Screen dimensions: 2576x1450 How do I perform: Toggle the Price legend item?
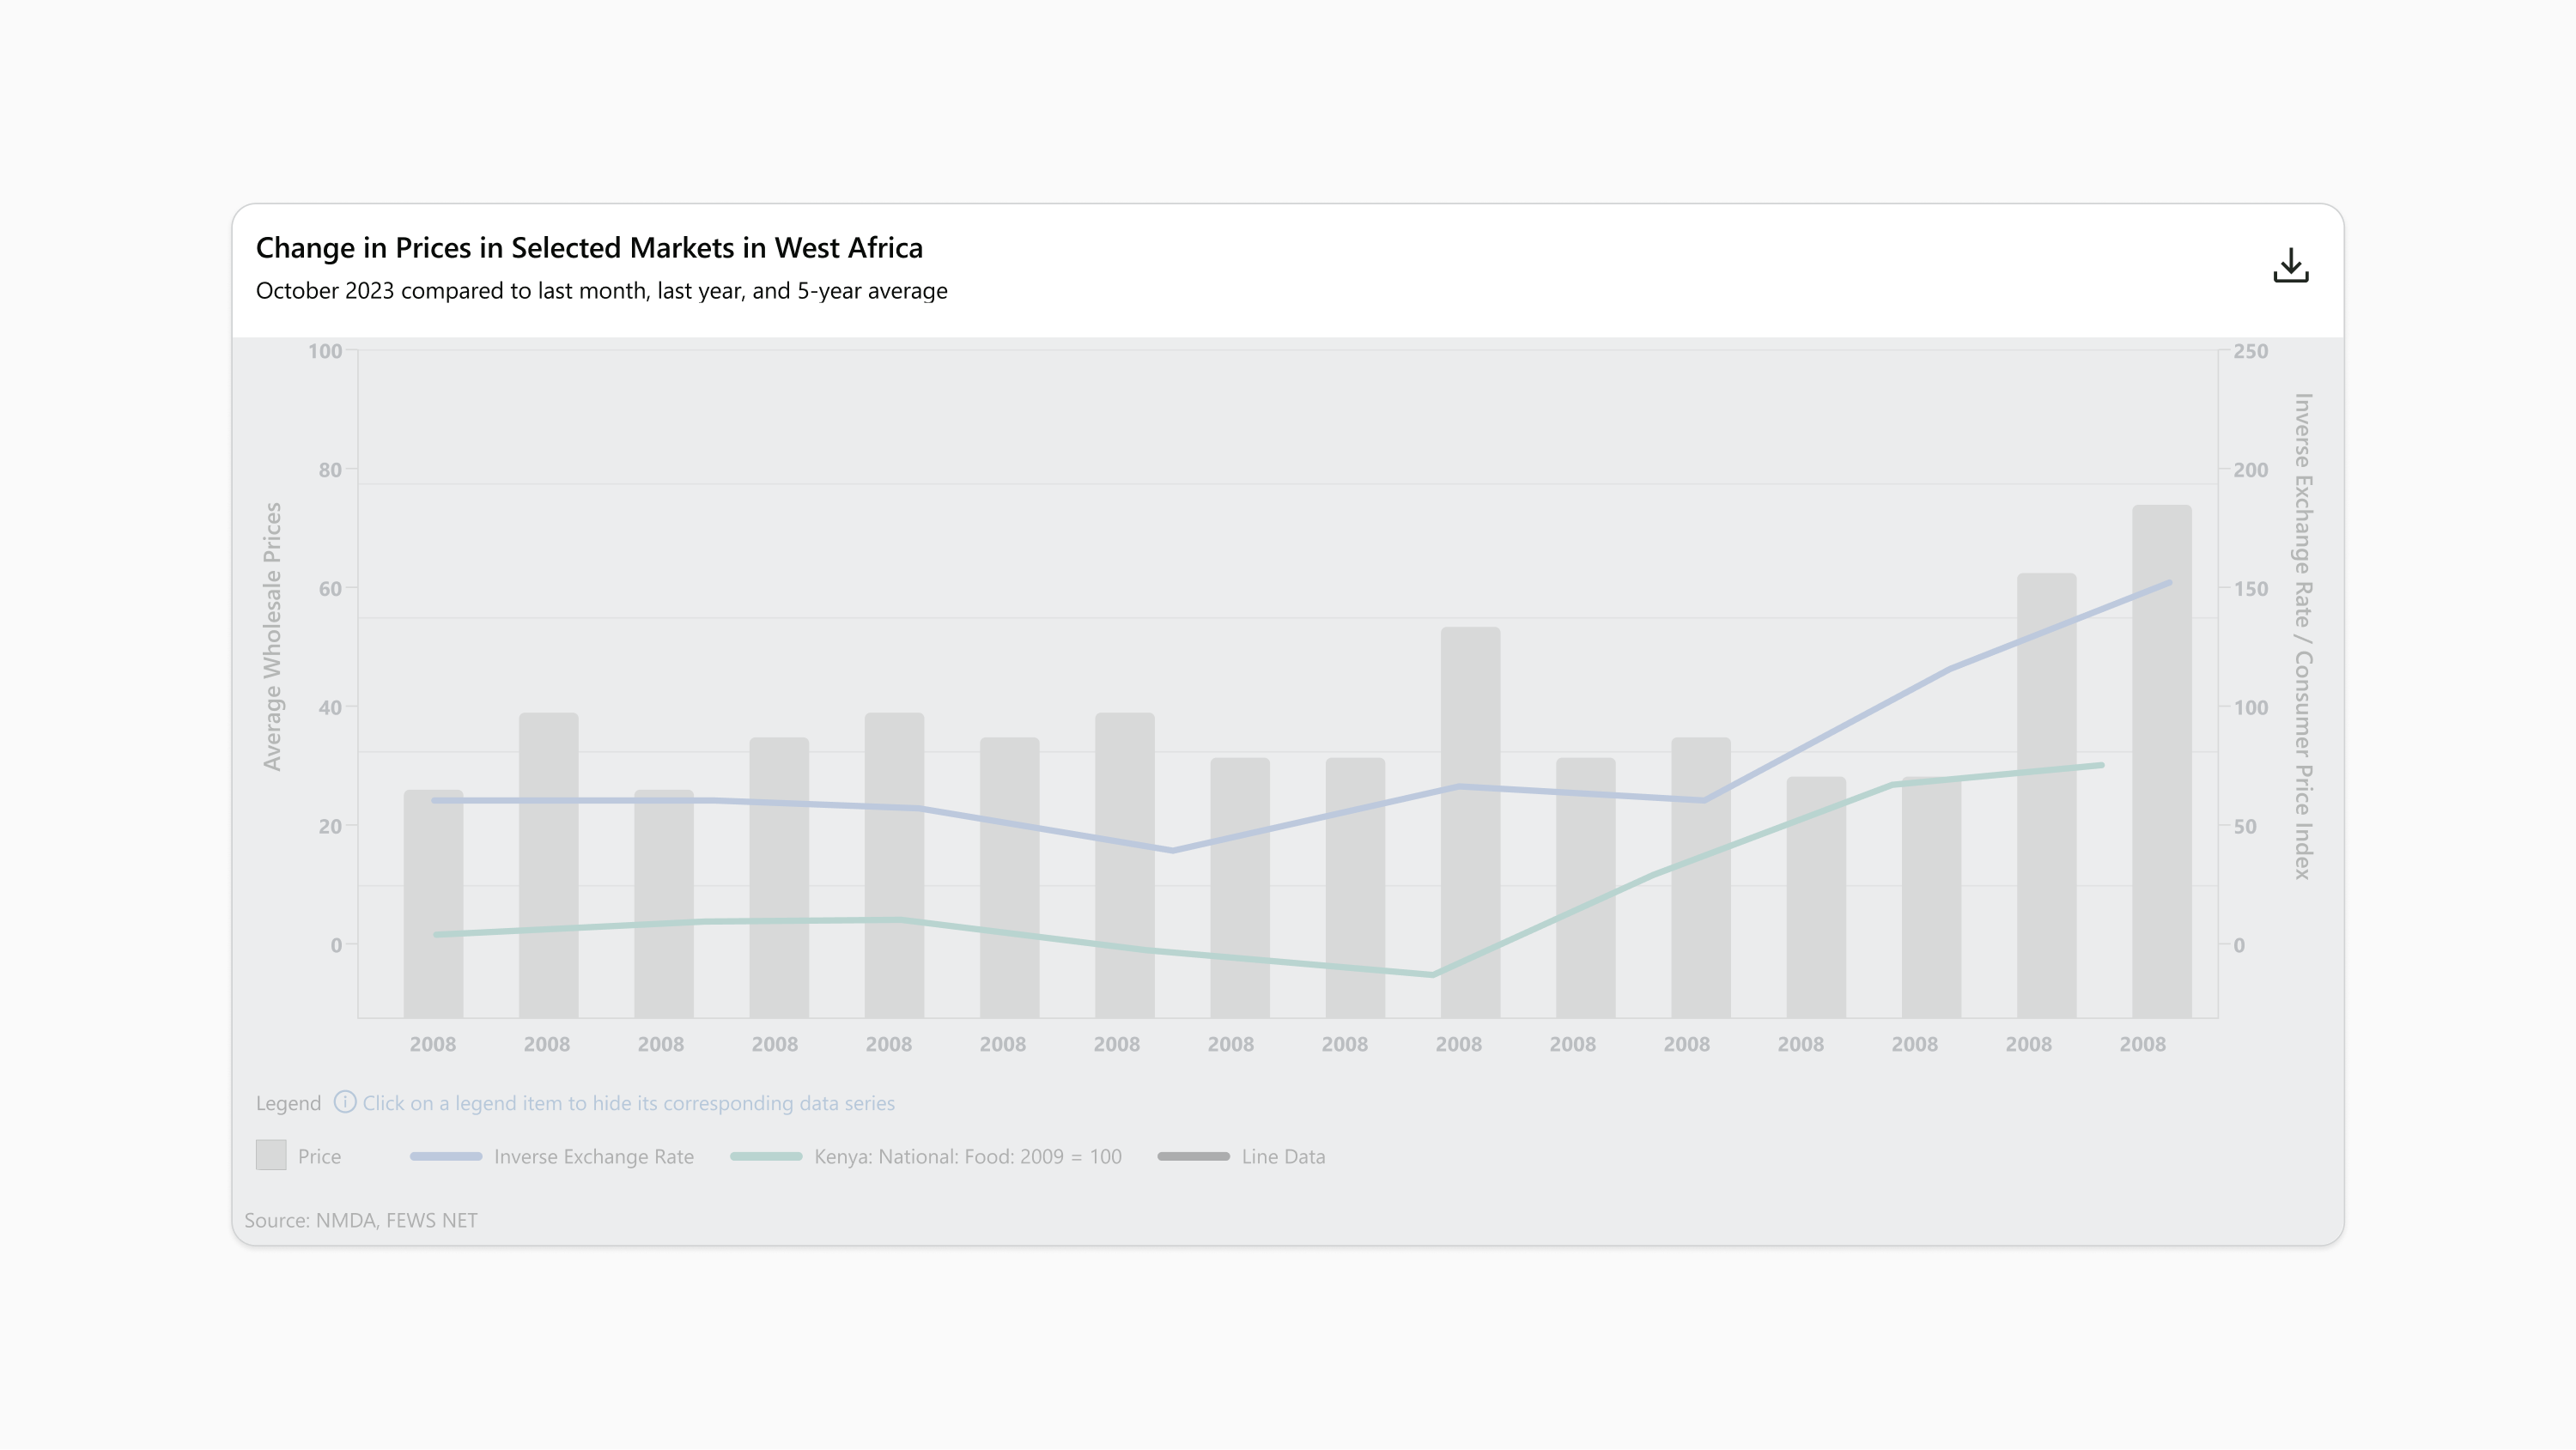318,1156
